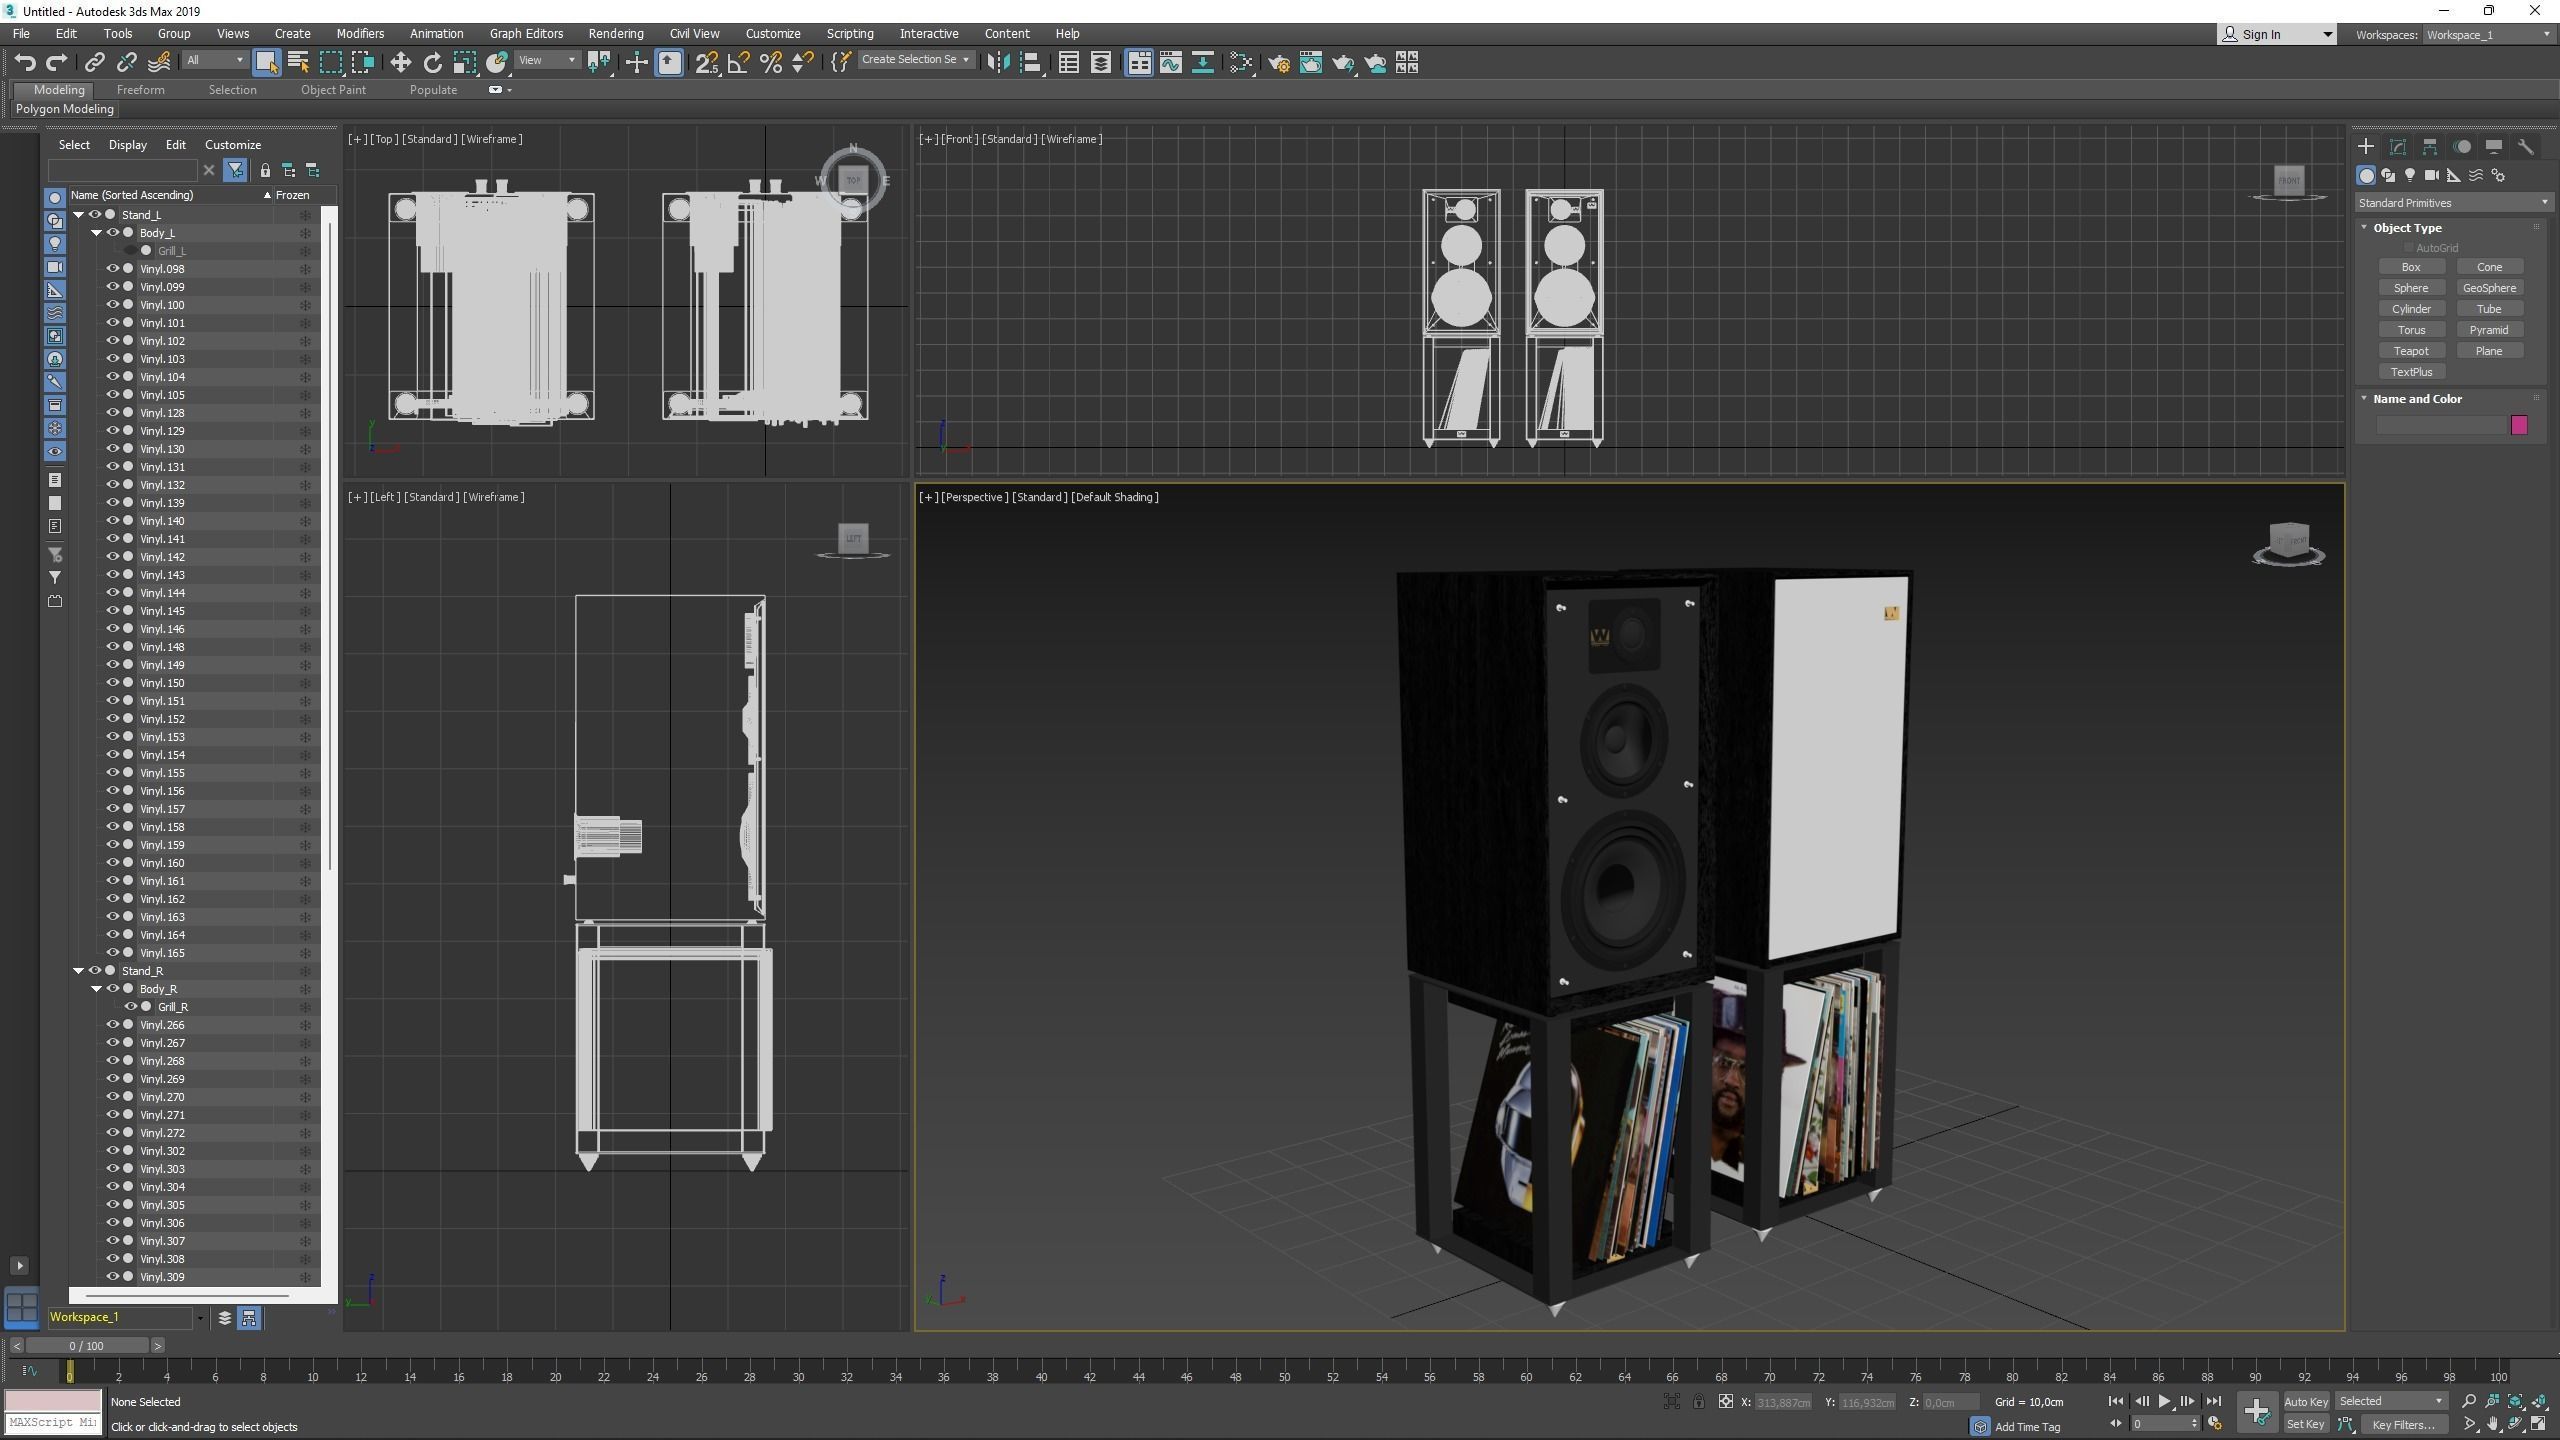Click the Teapot primitive button
Viewport: 2560px width, 1440px height.
pos(2410,351)
